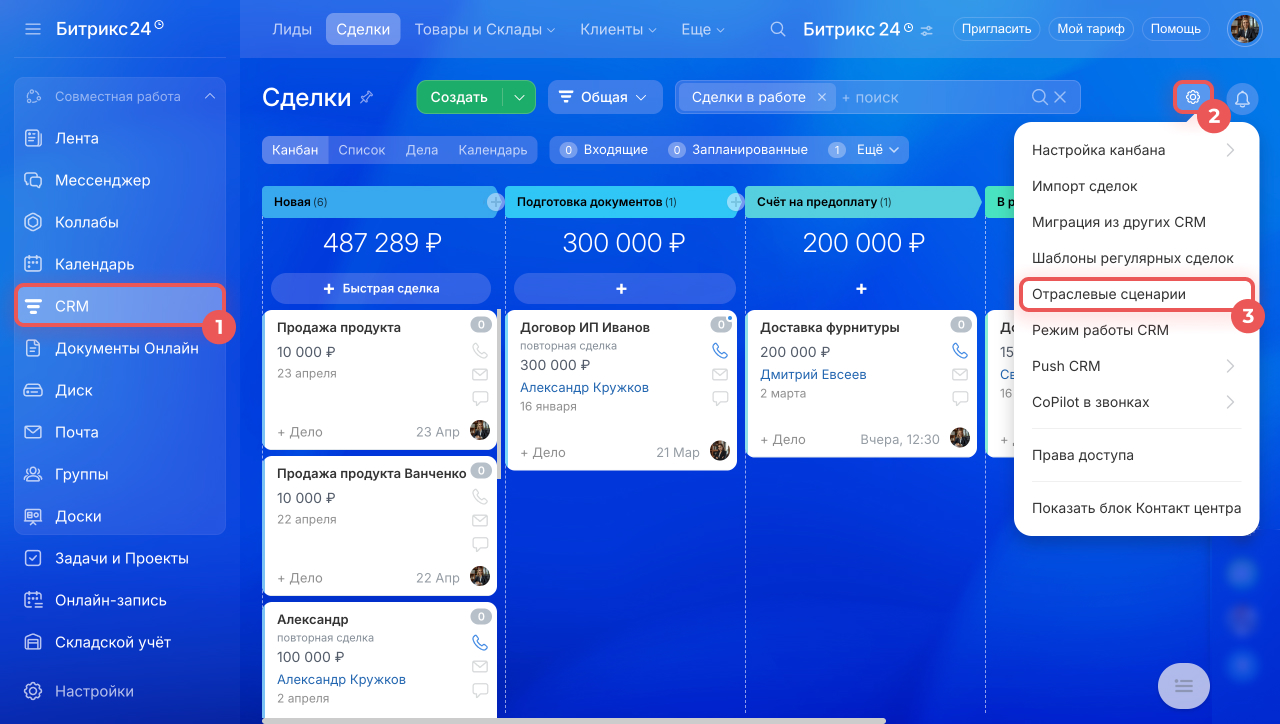Image resolution: width=1280 pixels, height=724 pixels.
Task: Click Пригласить button
Action: click(x=996, y=29)
